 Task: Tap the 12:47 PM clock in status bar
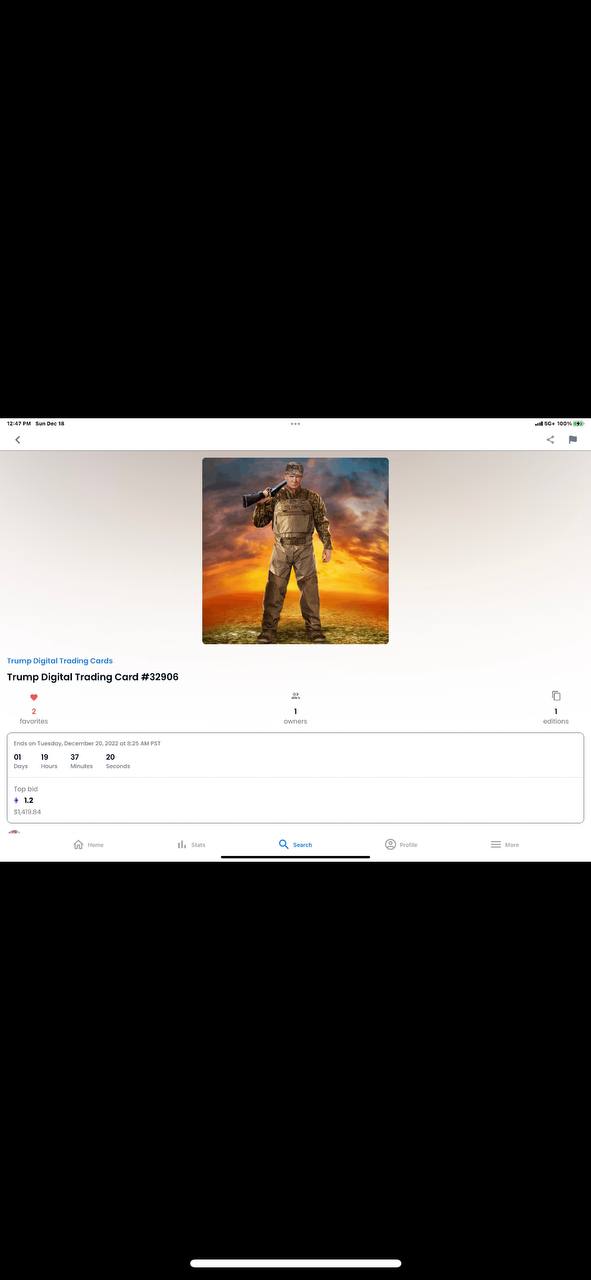click(19, 423)
